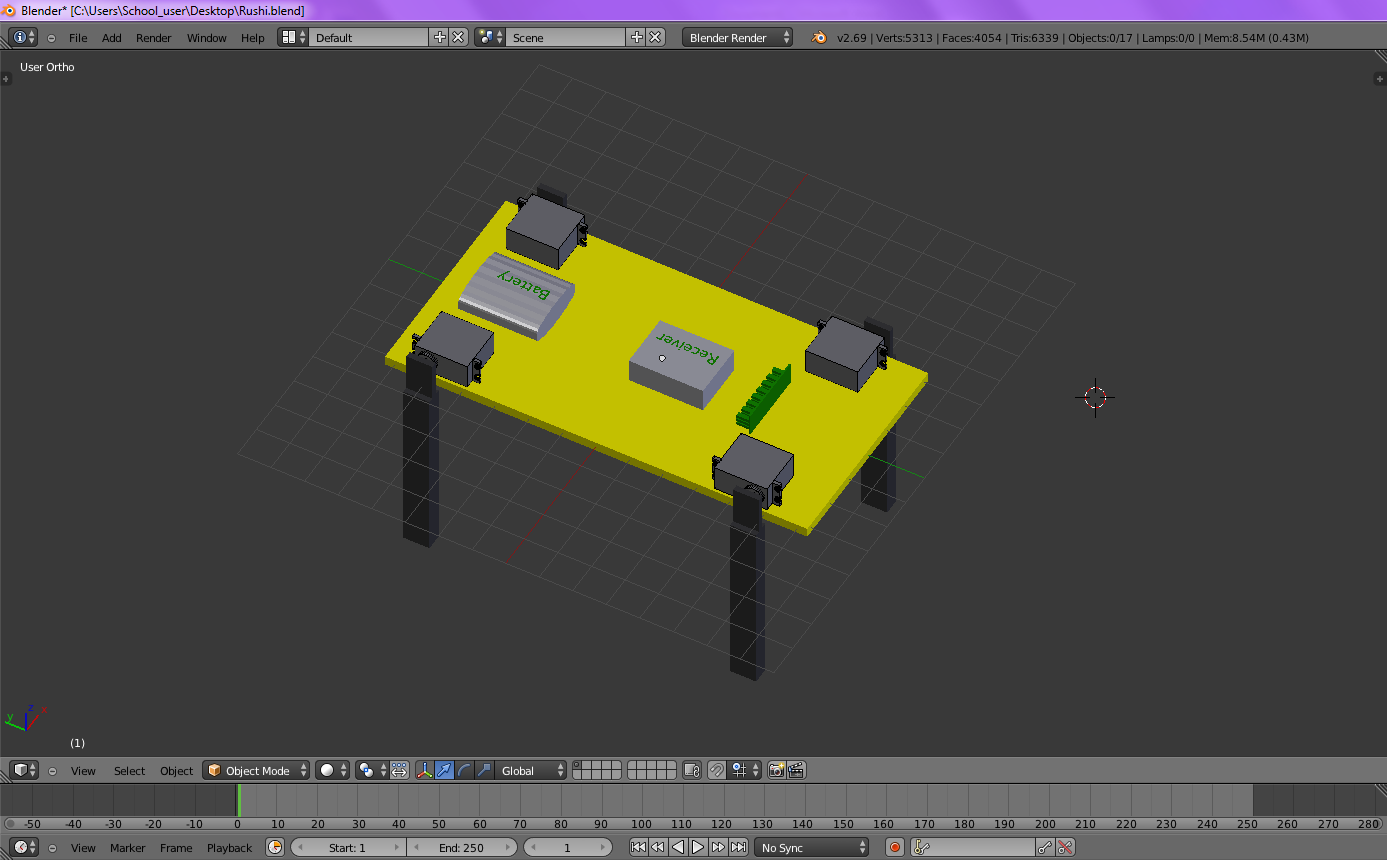Toggle use preview range clock icon
This screenshot has width=1387, height=860.
[x=275, y=847]
